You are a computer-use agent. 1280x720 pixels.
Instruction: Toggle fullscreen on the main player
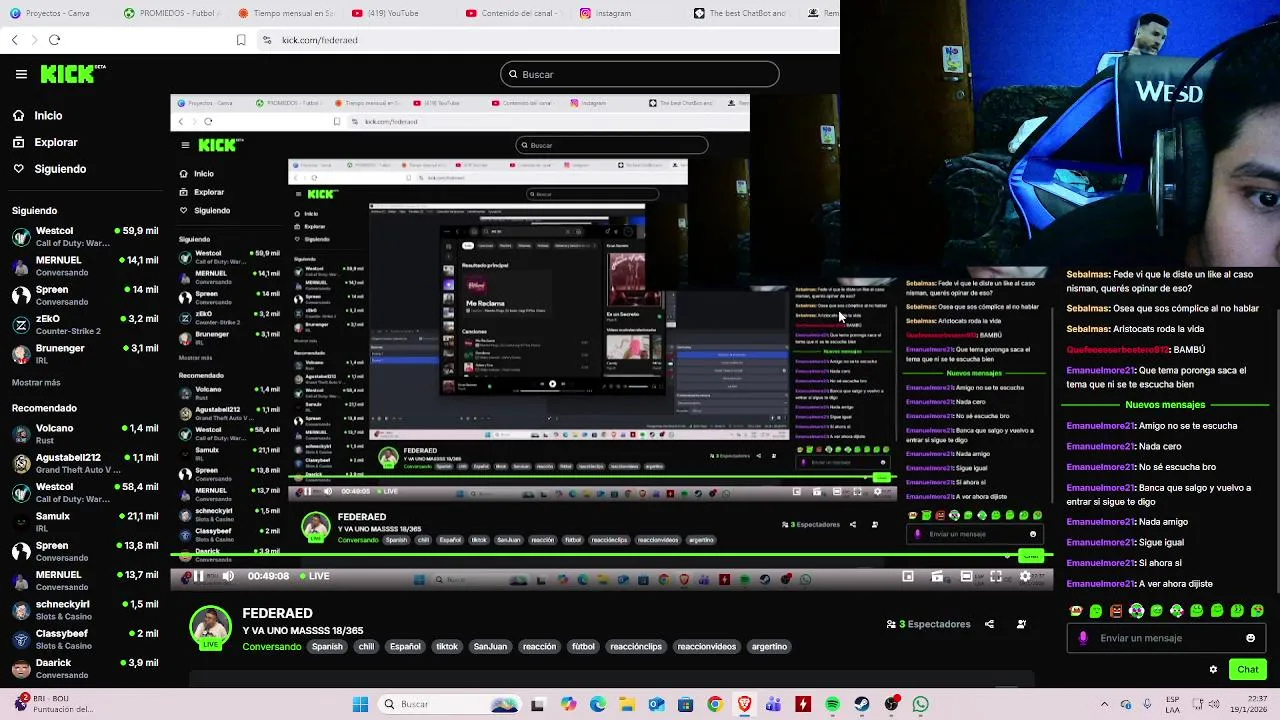point(996,577)
